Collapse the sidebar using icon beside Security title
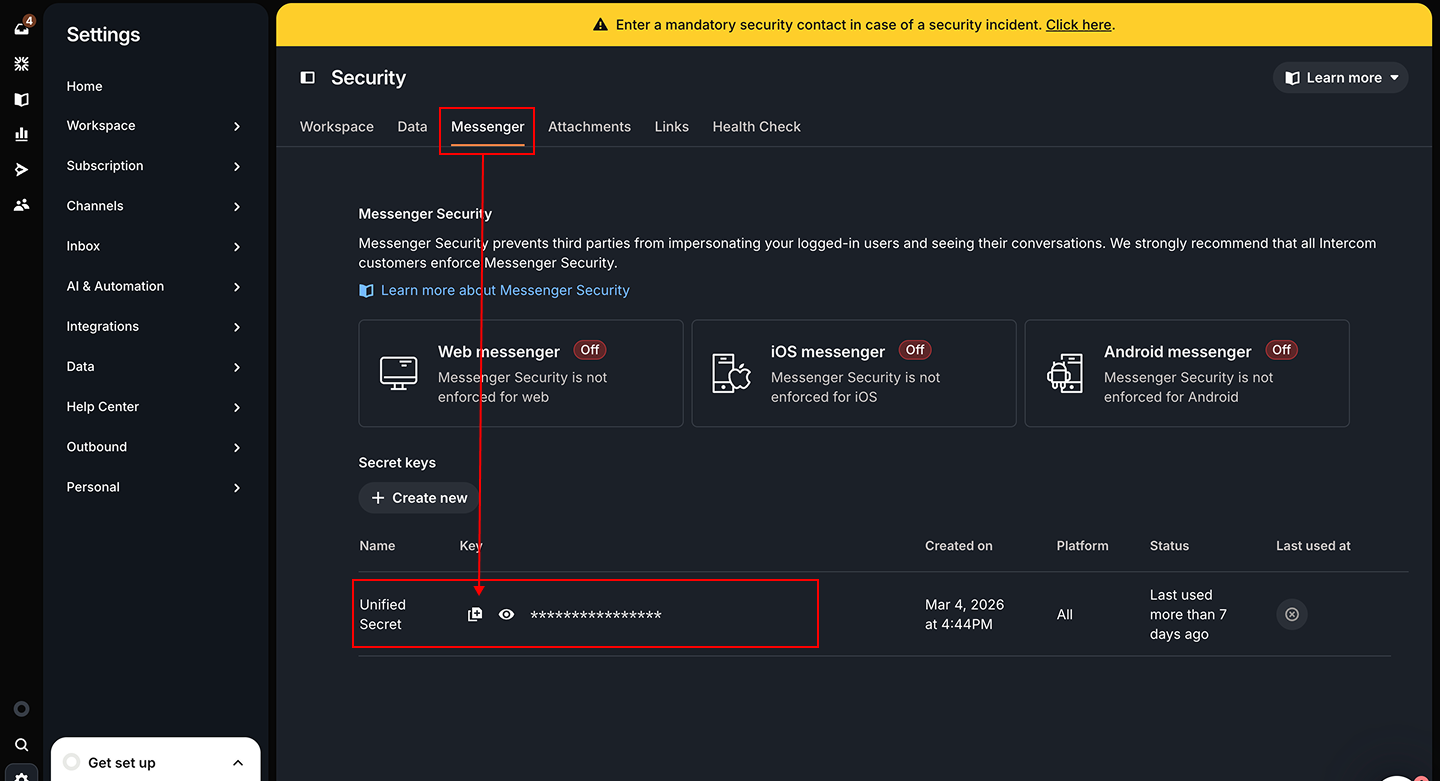This screenshot has height=781, width=1440. (308, 78)
